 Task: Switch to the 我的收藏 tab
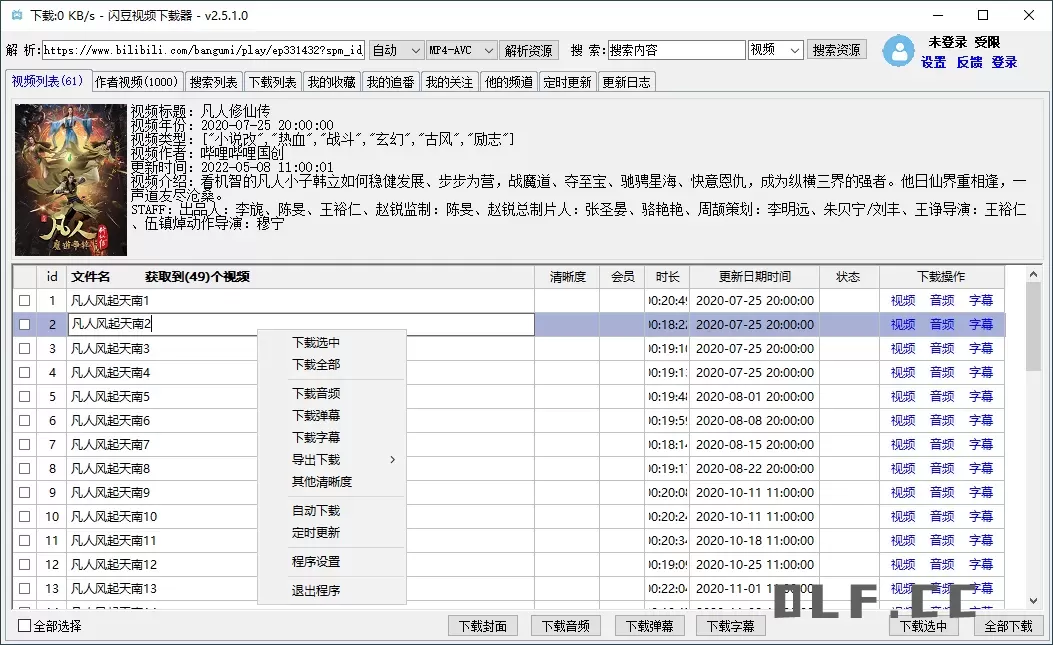(x=331, y=82)
